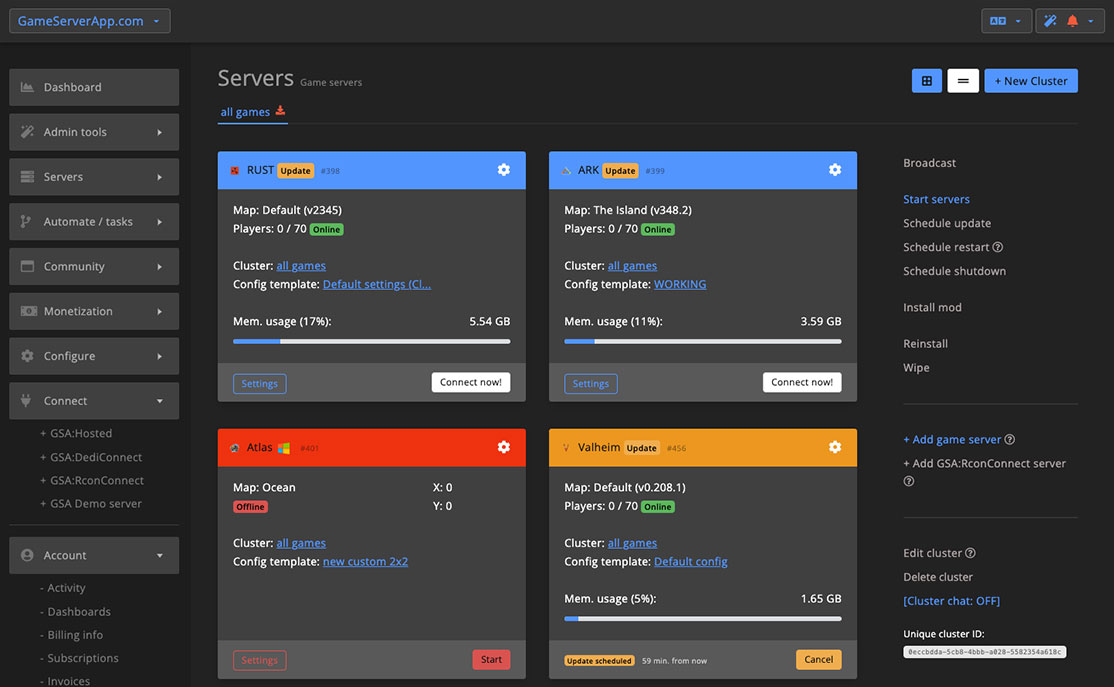This screenshot has height=687, width=1114.
Task: Click the RUST game logo icon
Action: tap(234, 171)
